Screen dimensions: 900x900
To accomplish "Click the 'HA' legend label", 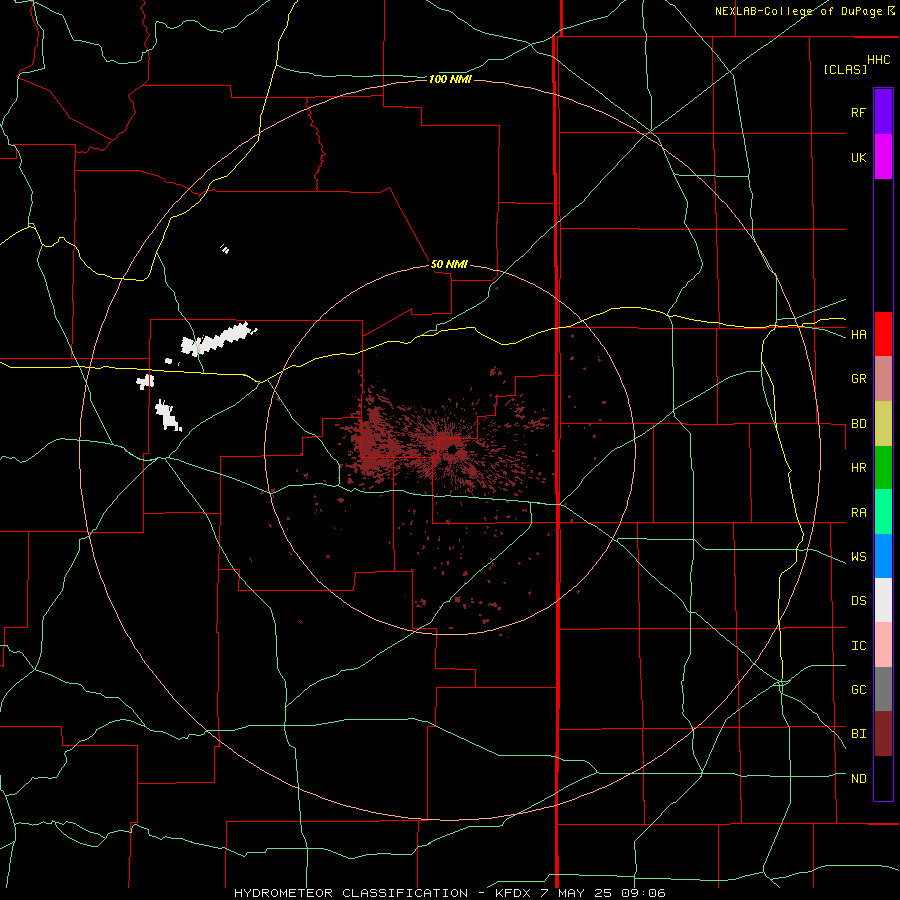I will pyautogui.click(x=858, y=335).
